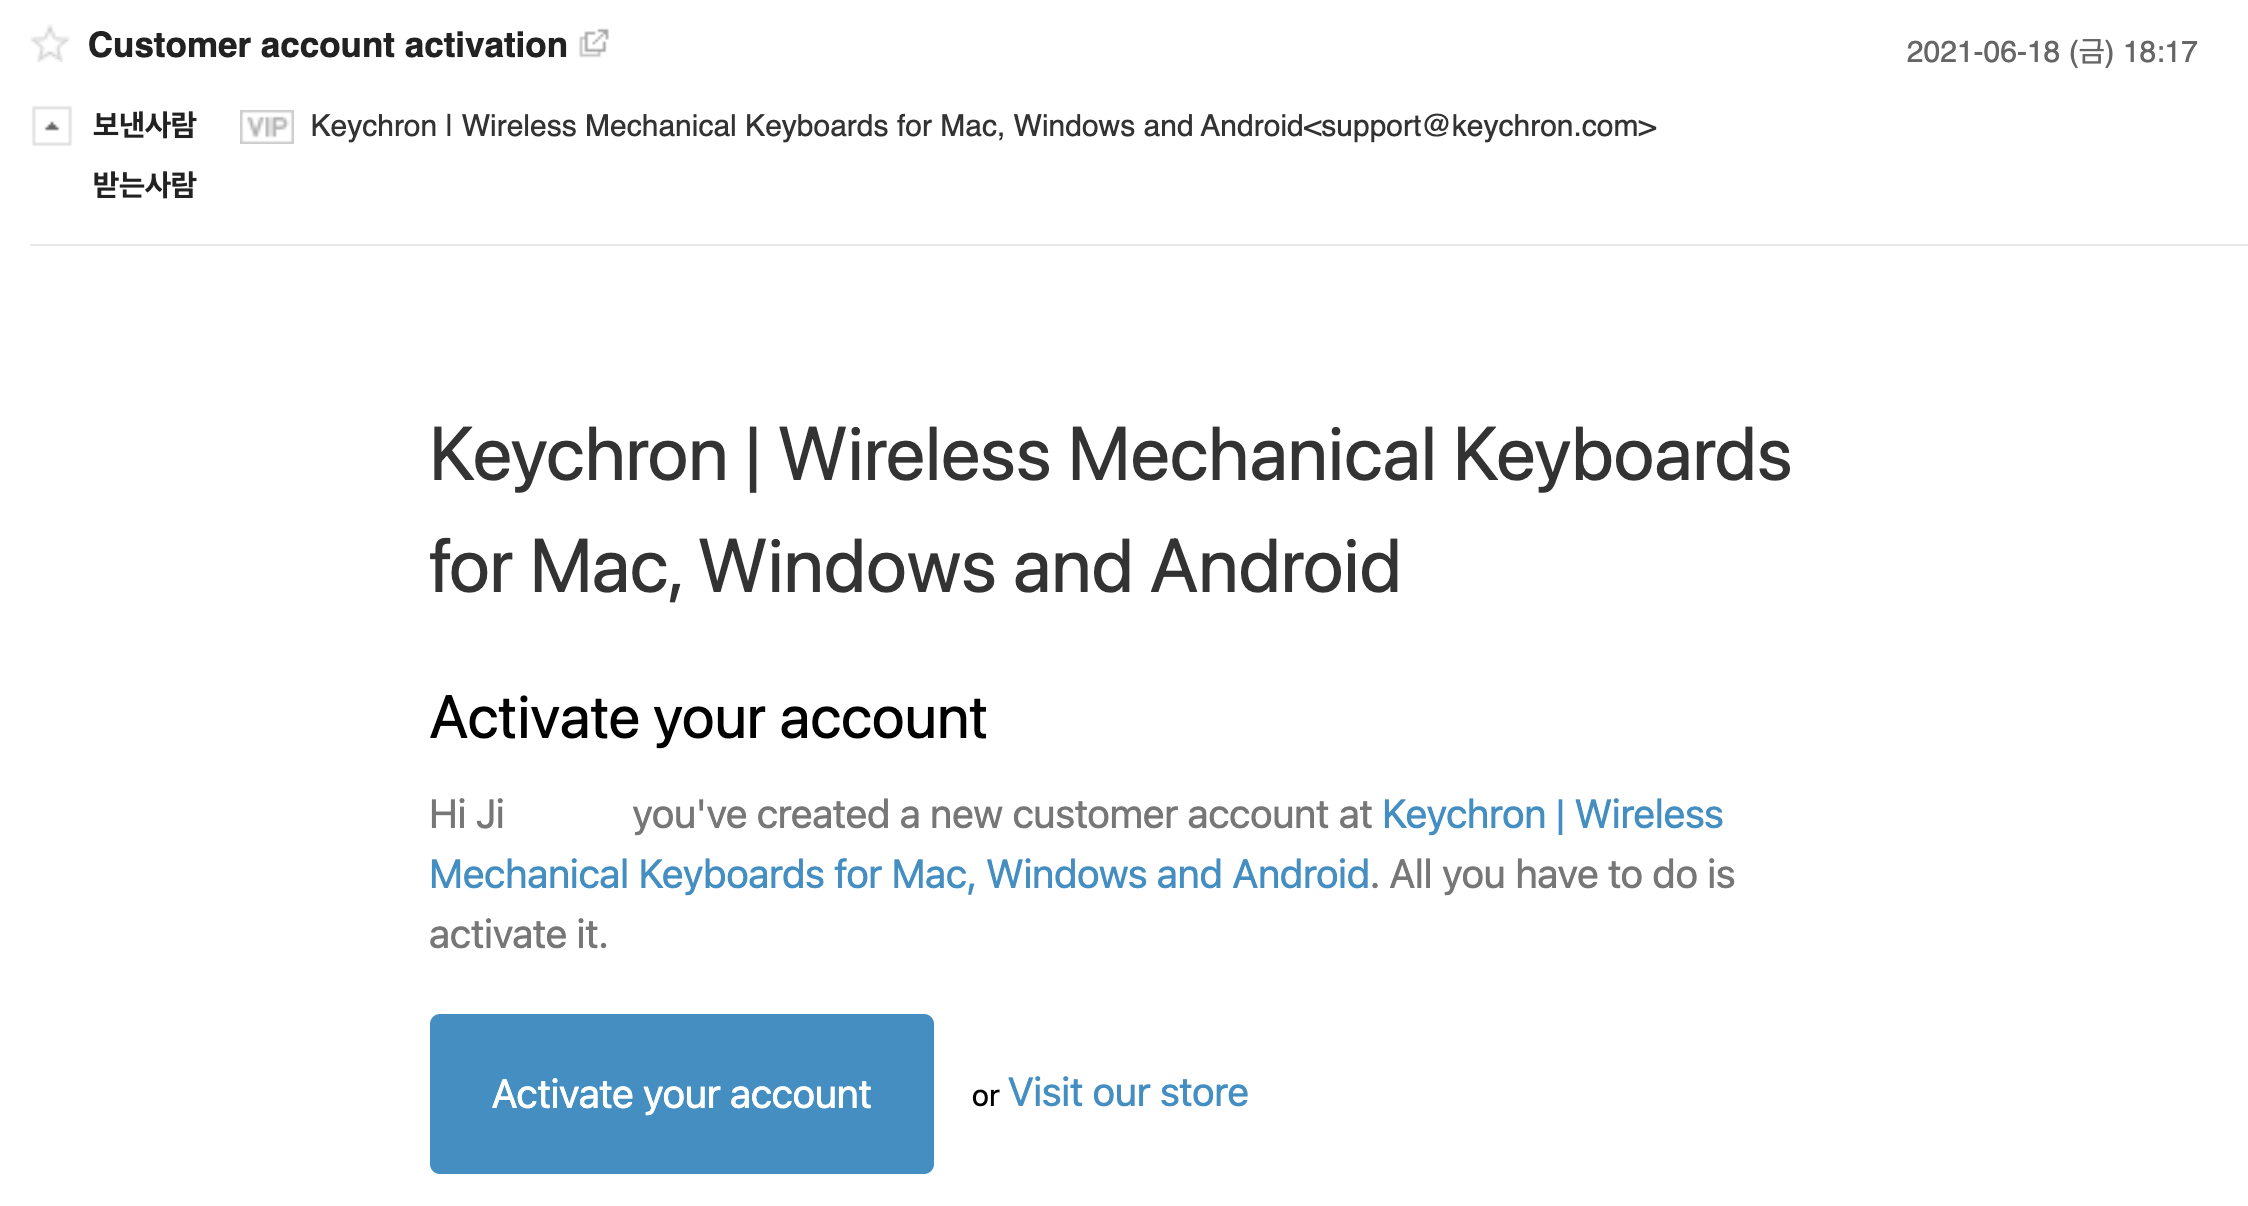This screenshot has width=2248, height=1206.
Task: Click 'for Mac, Windows and Android' heading line
Action: (x=915, y=567)
